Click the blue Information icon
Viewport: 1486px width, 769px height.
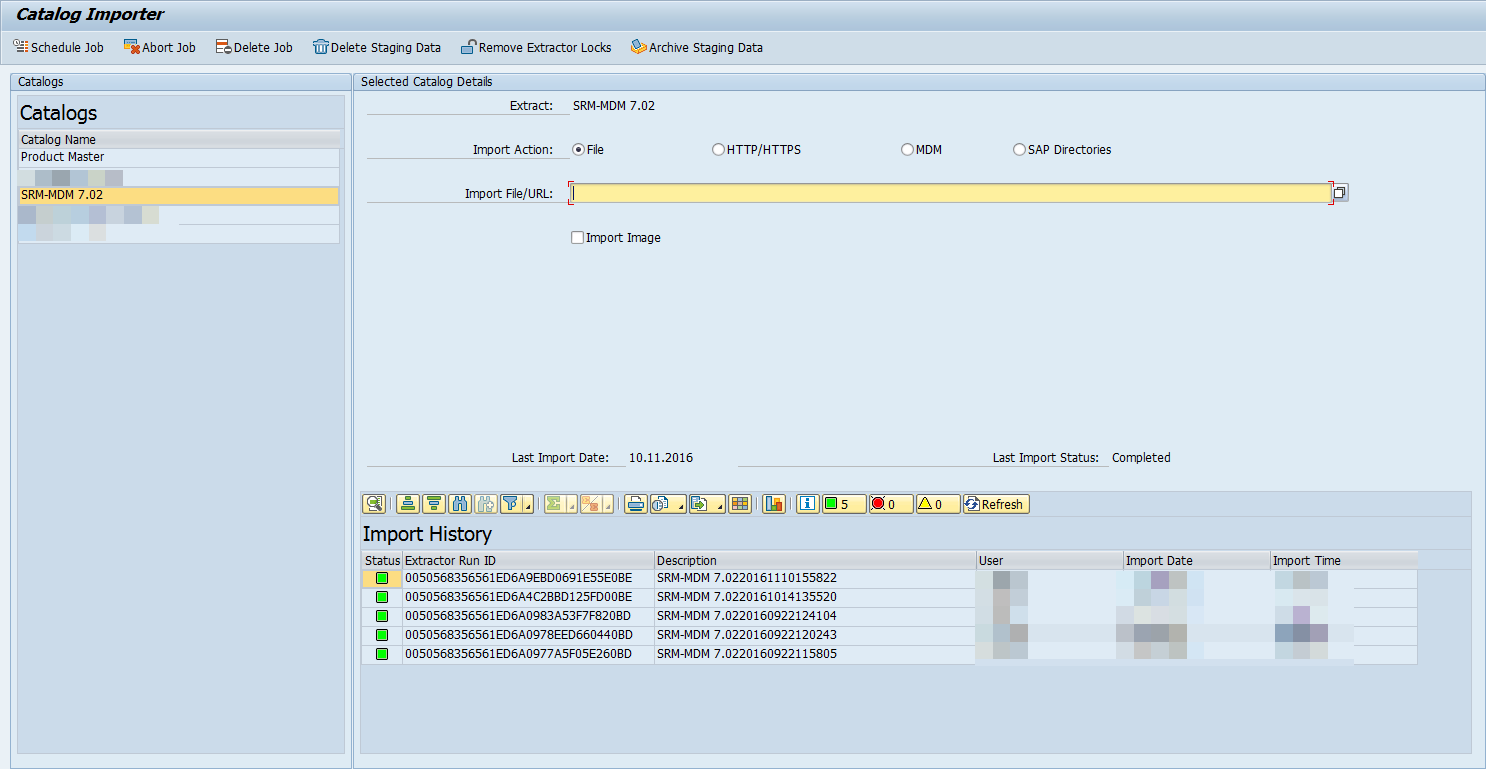[x=807, y=504]
